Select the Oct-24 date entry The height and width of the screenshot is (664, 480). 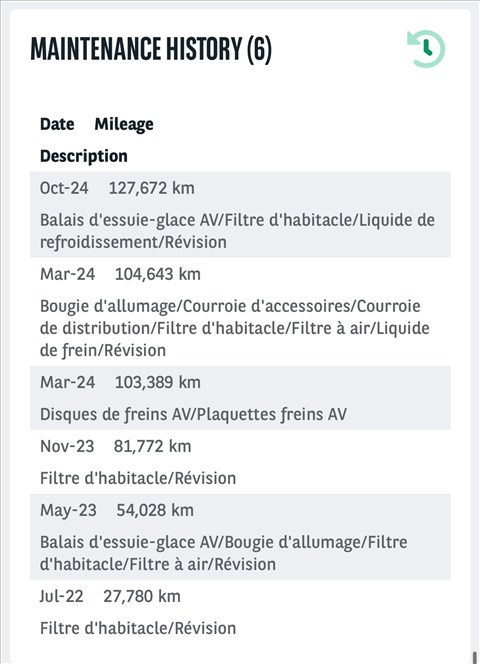pos(64,188)
